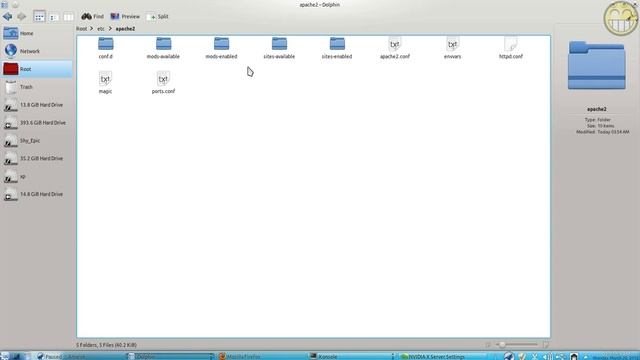The height and width of the screenshot is (360, 640).
Task: Click the large apache2 folder preview
Action: [x=596, y=65]
